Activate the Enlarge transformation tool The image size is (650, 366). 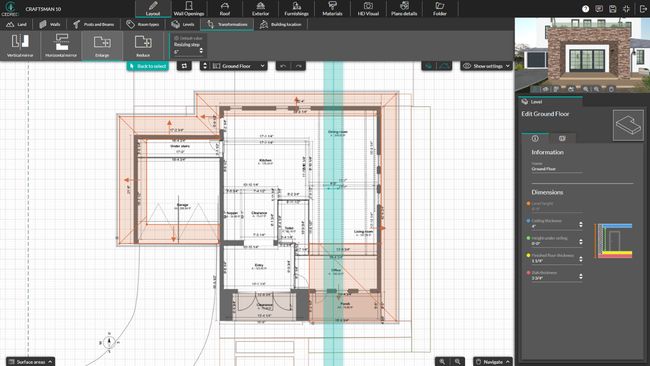pyautogui.click(x=102, y=46)
